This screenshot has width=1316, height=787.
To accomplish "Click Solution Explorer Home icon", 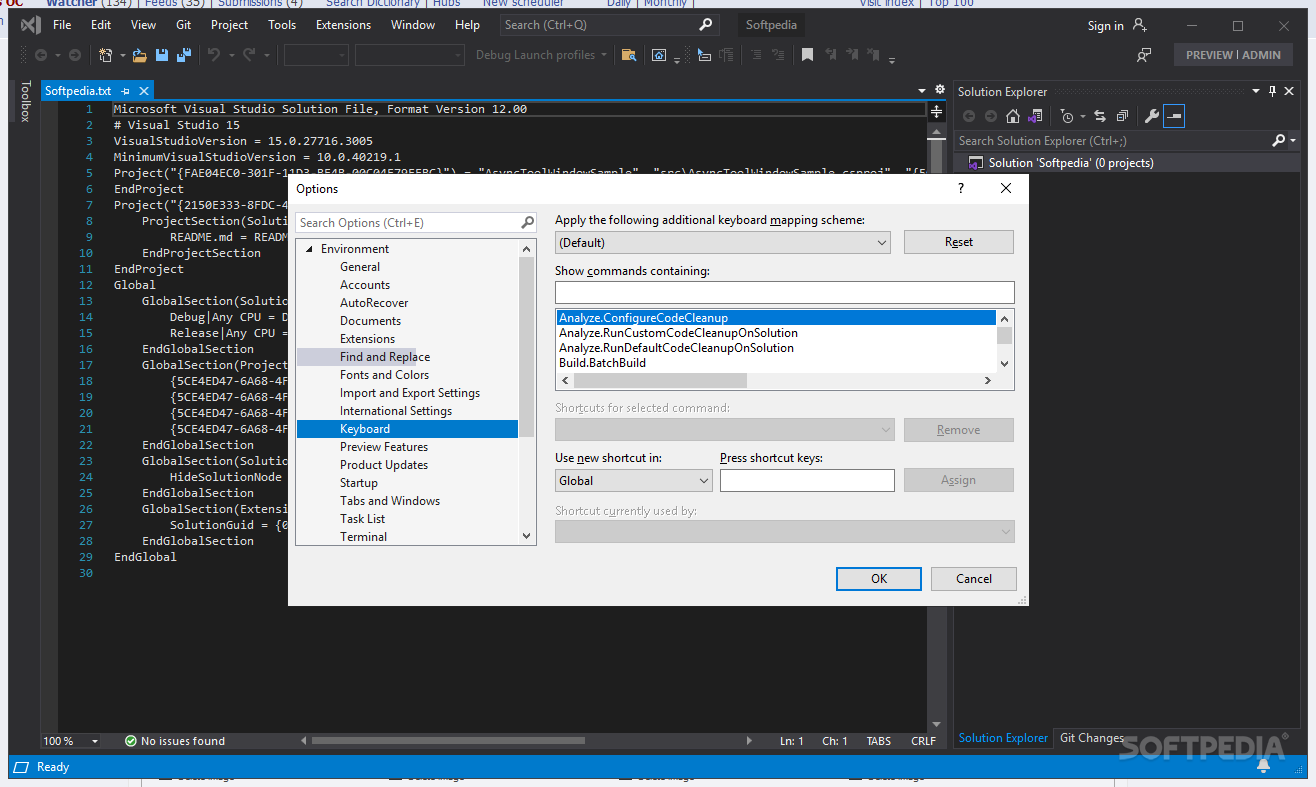I will coord(1013,116).
